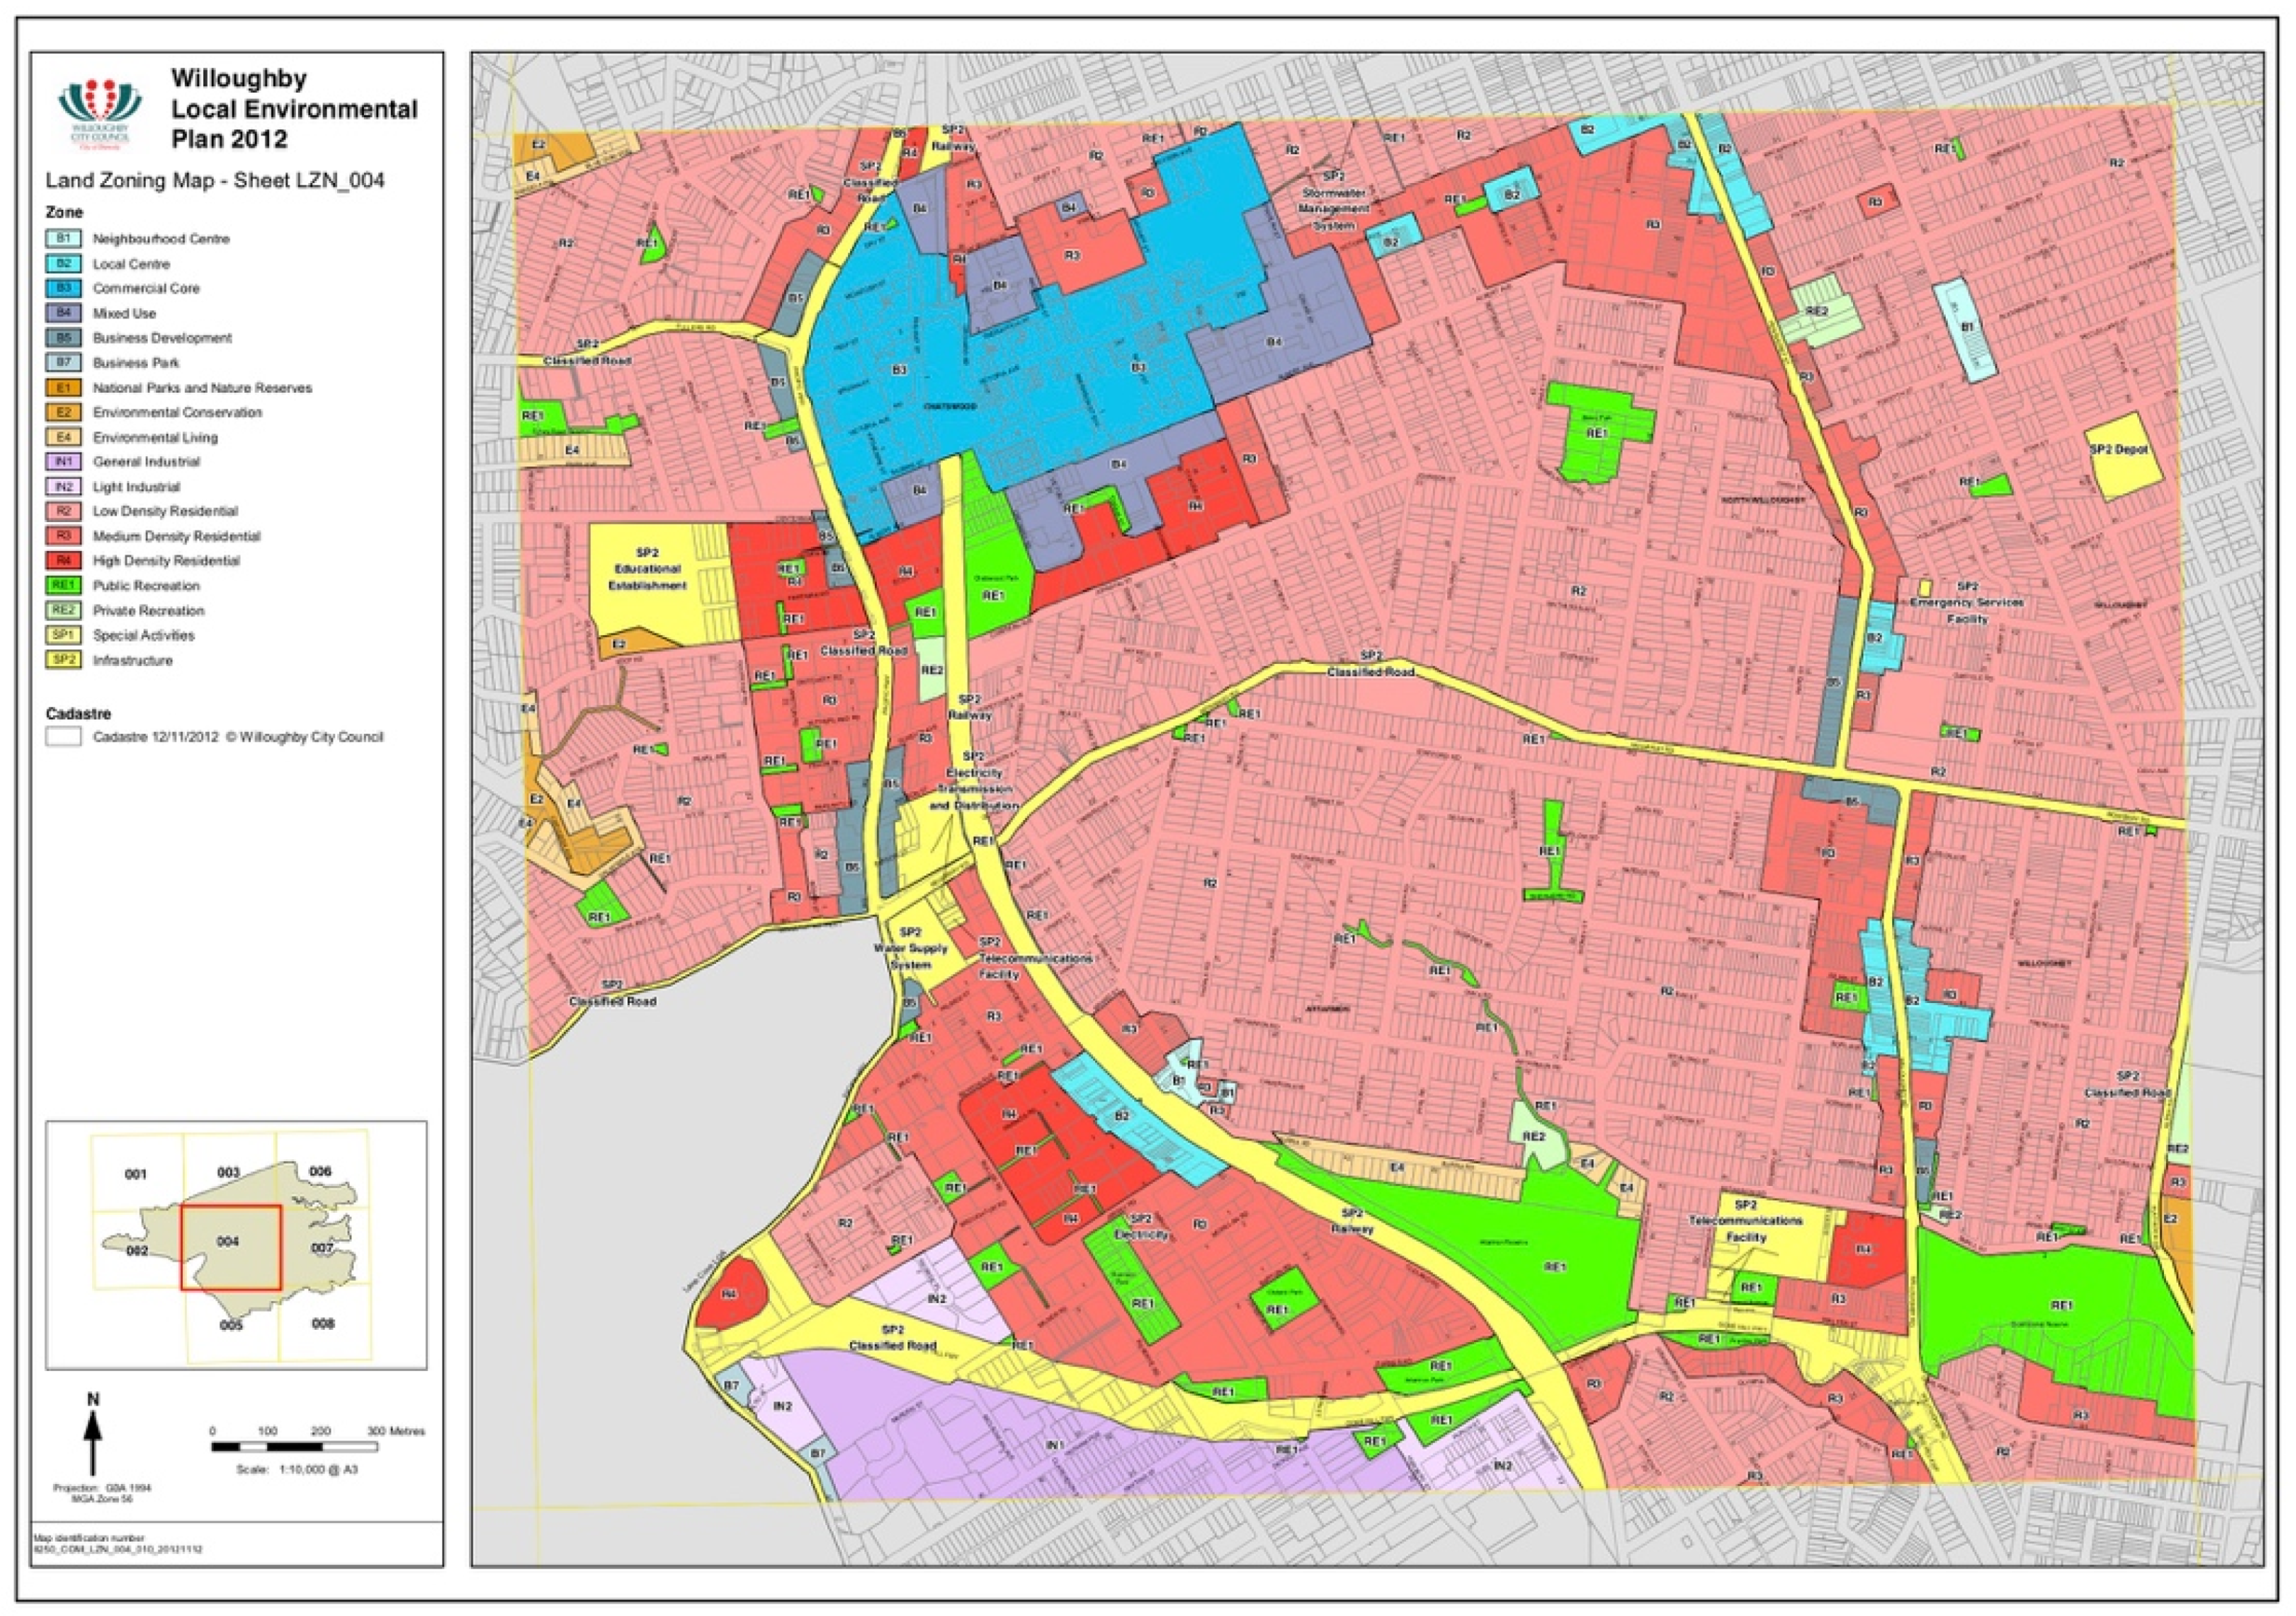Click the 'Land Zoning Map - Sheet LZN_004' heading
Screen dimensions: 2296x1616
click(x=215, y=181)
